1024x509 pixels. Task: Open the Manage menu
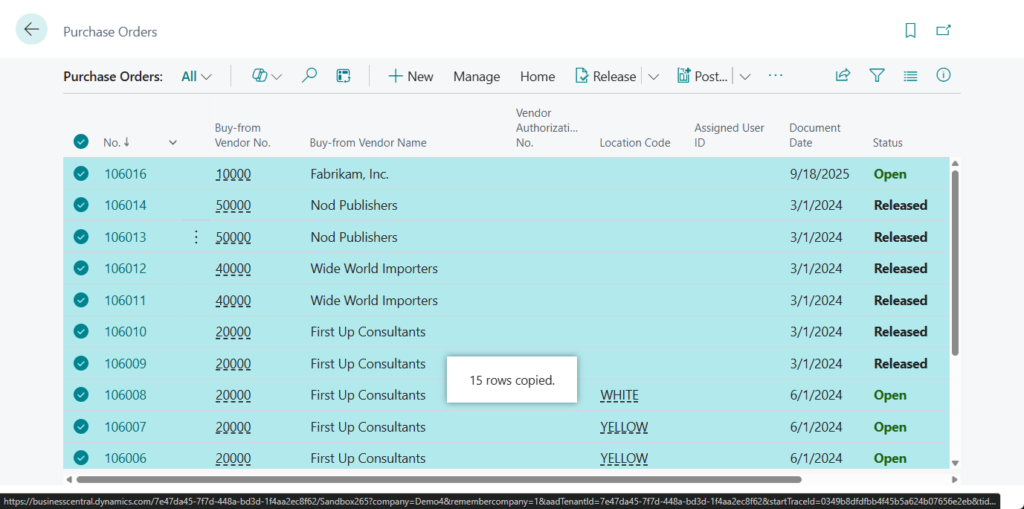tap(476, 76)
